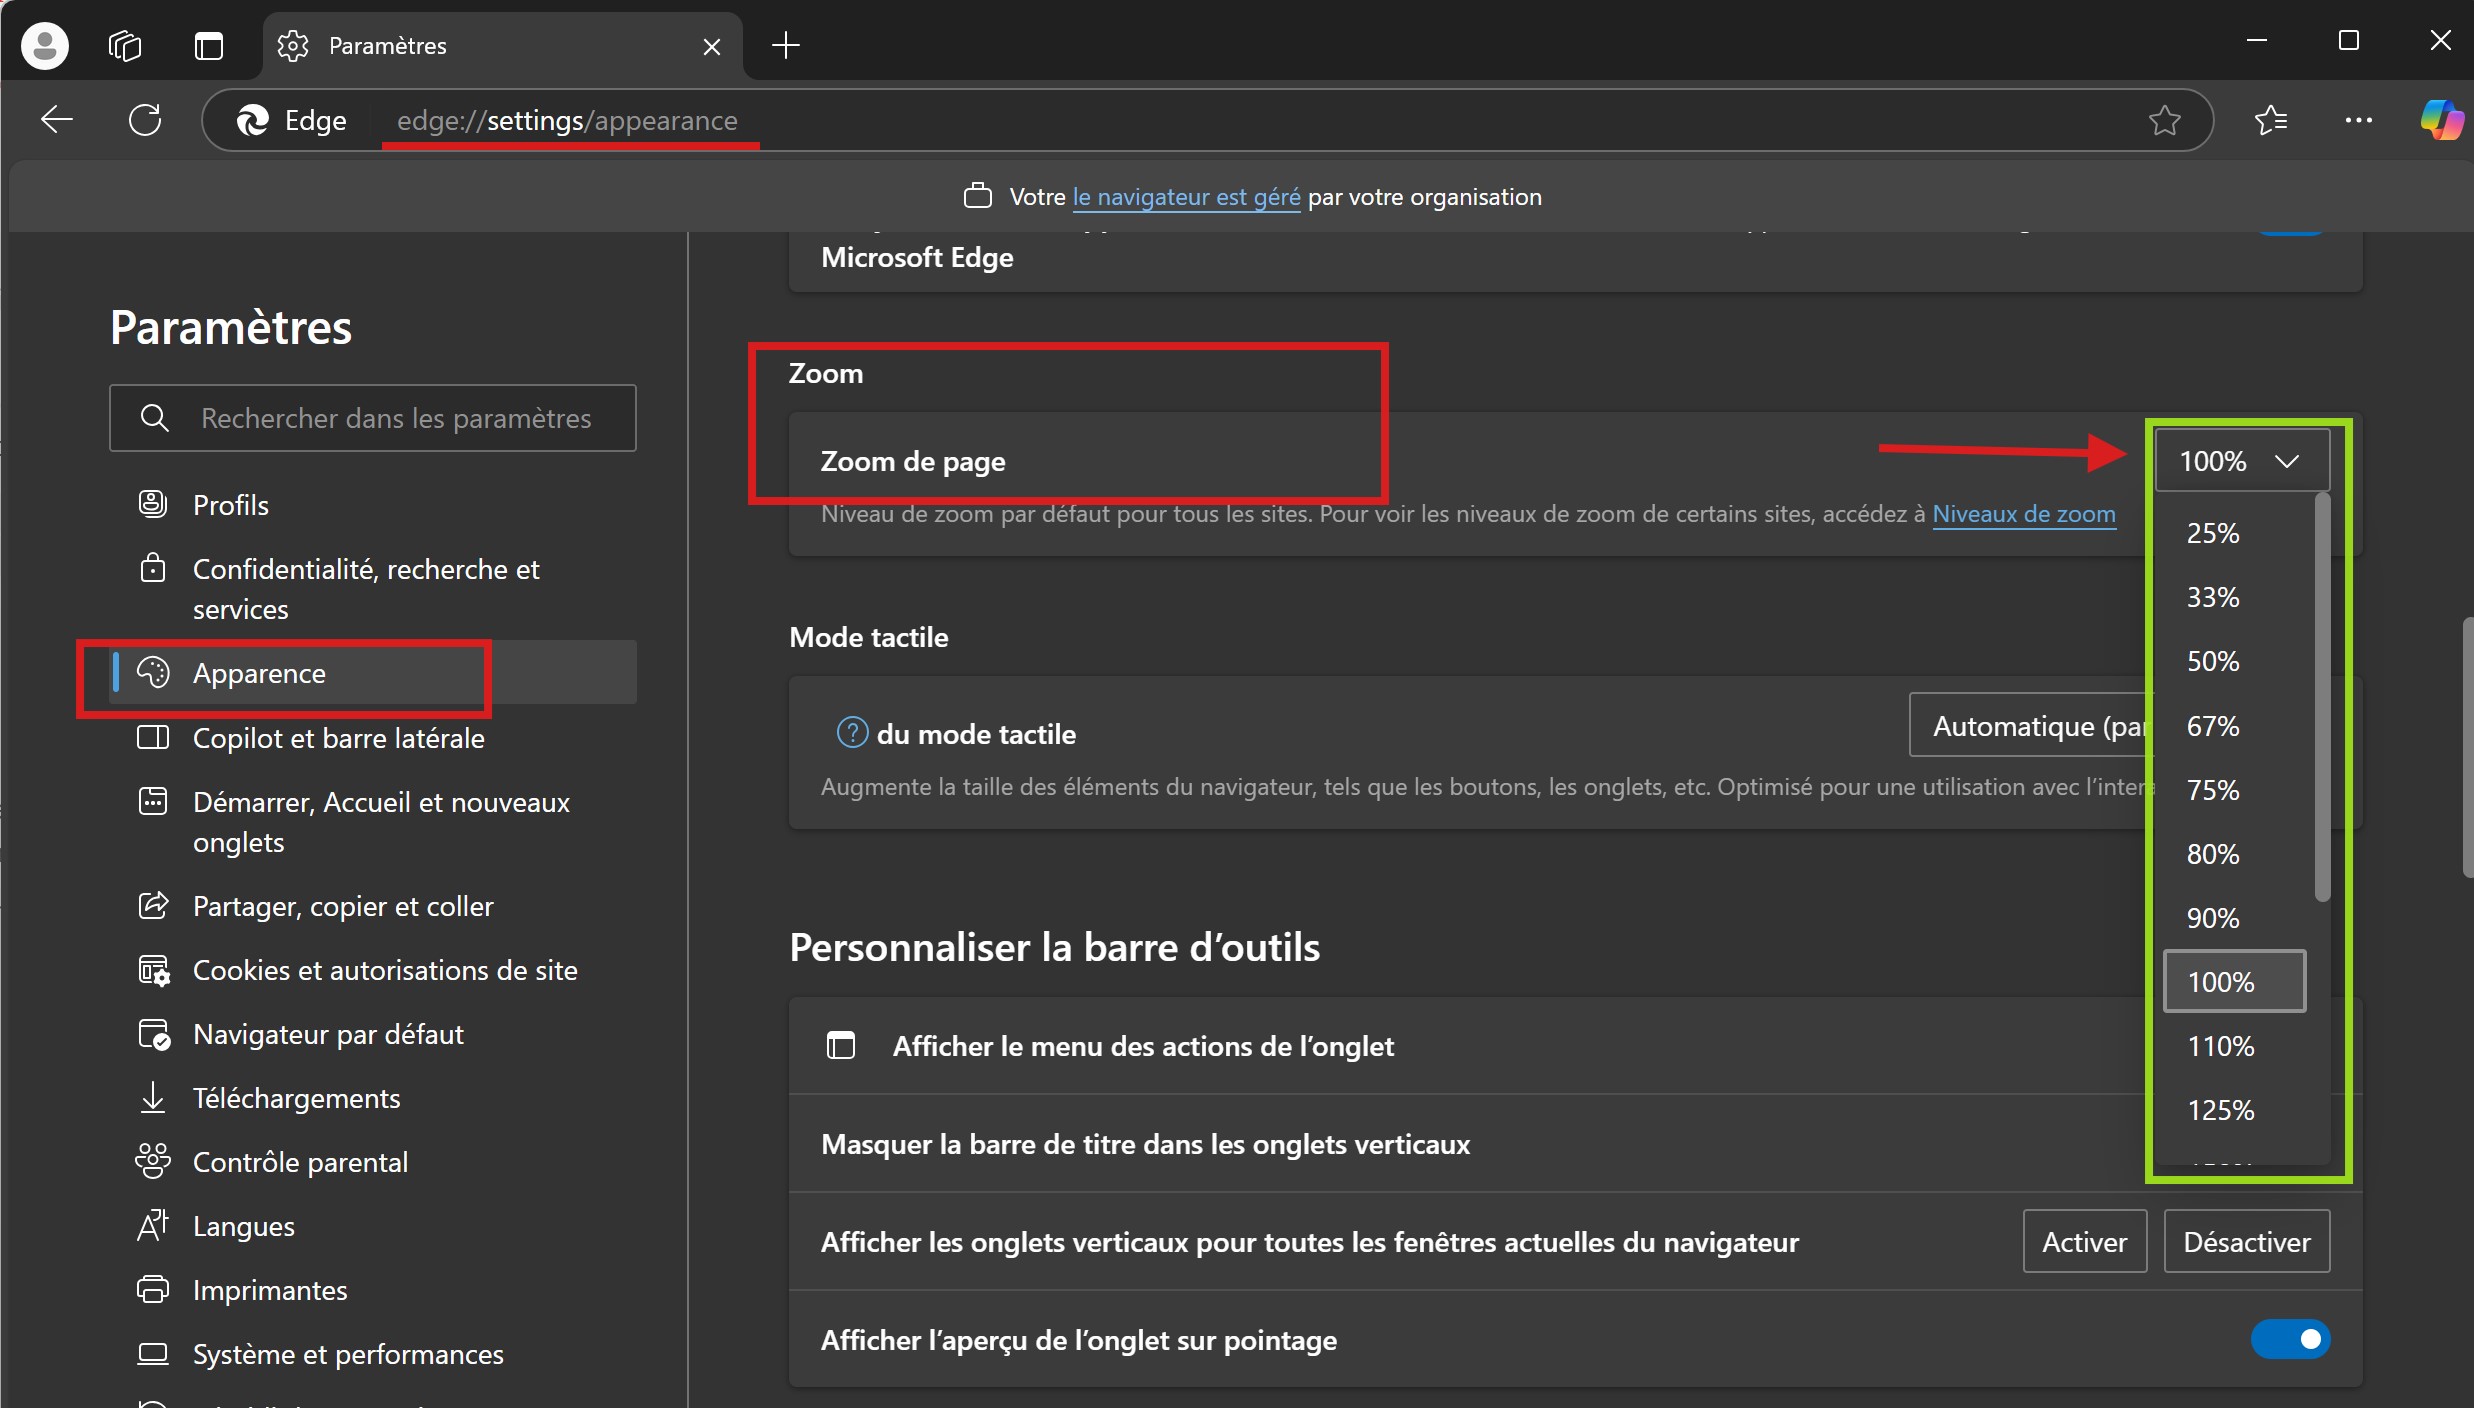2474x1408 pixels.
Task: Open the tab actions menu icon
Action: (209, 46)
